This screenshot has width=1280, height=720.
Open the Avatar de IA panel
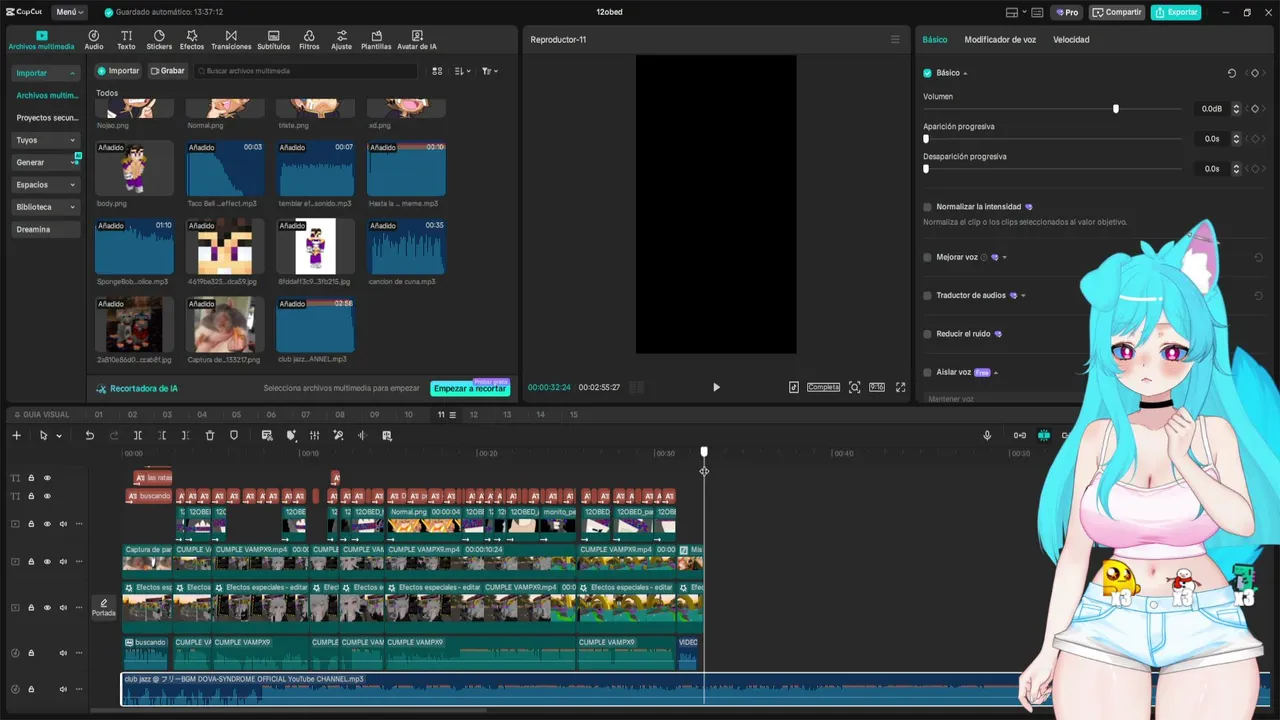click(417, 40)
